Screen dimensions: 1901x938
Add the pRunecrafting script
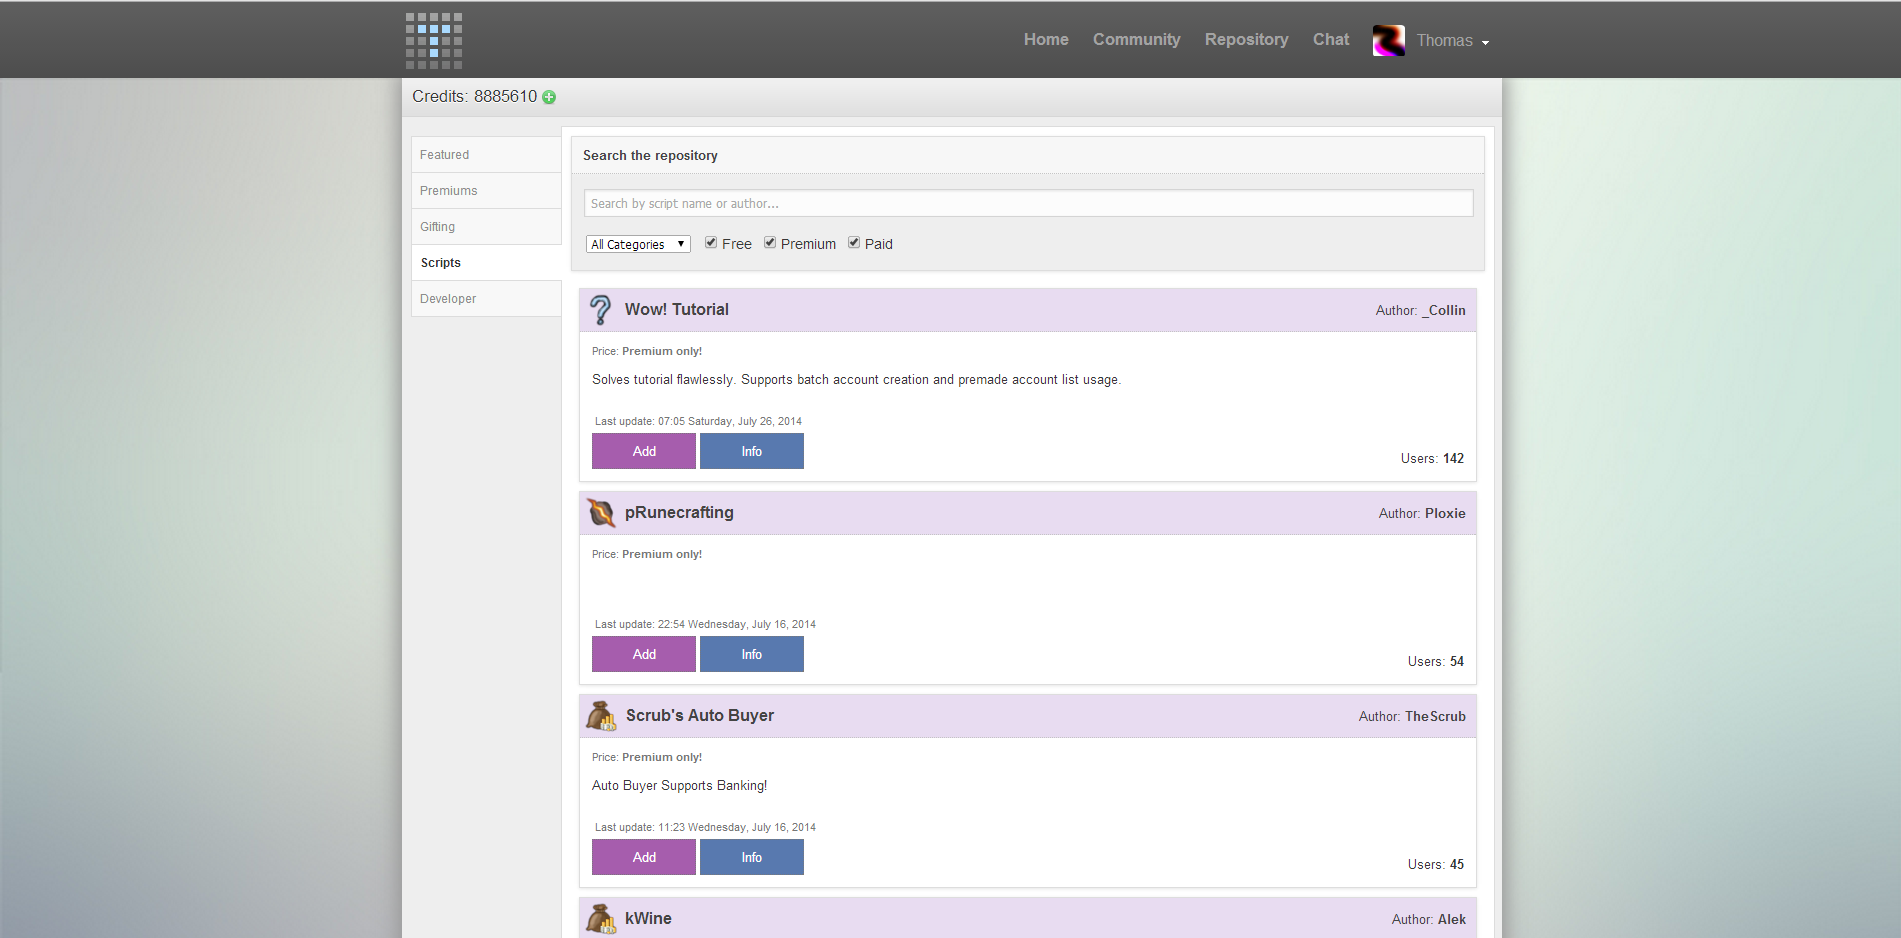click(x=644, y=654)
